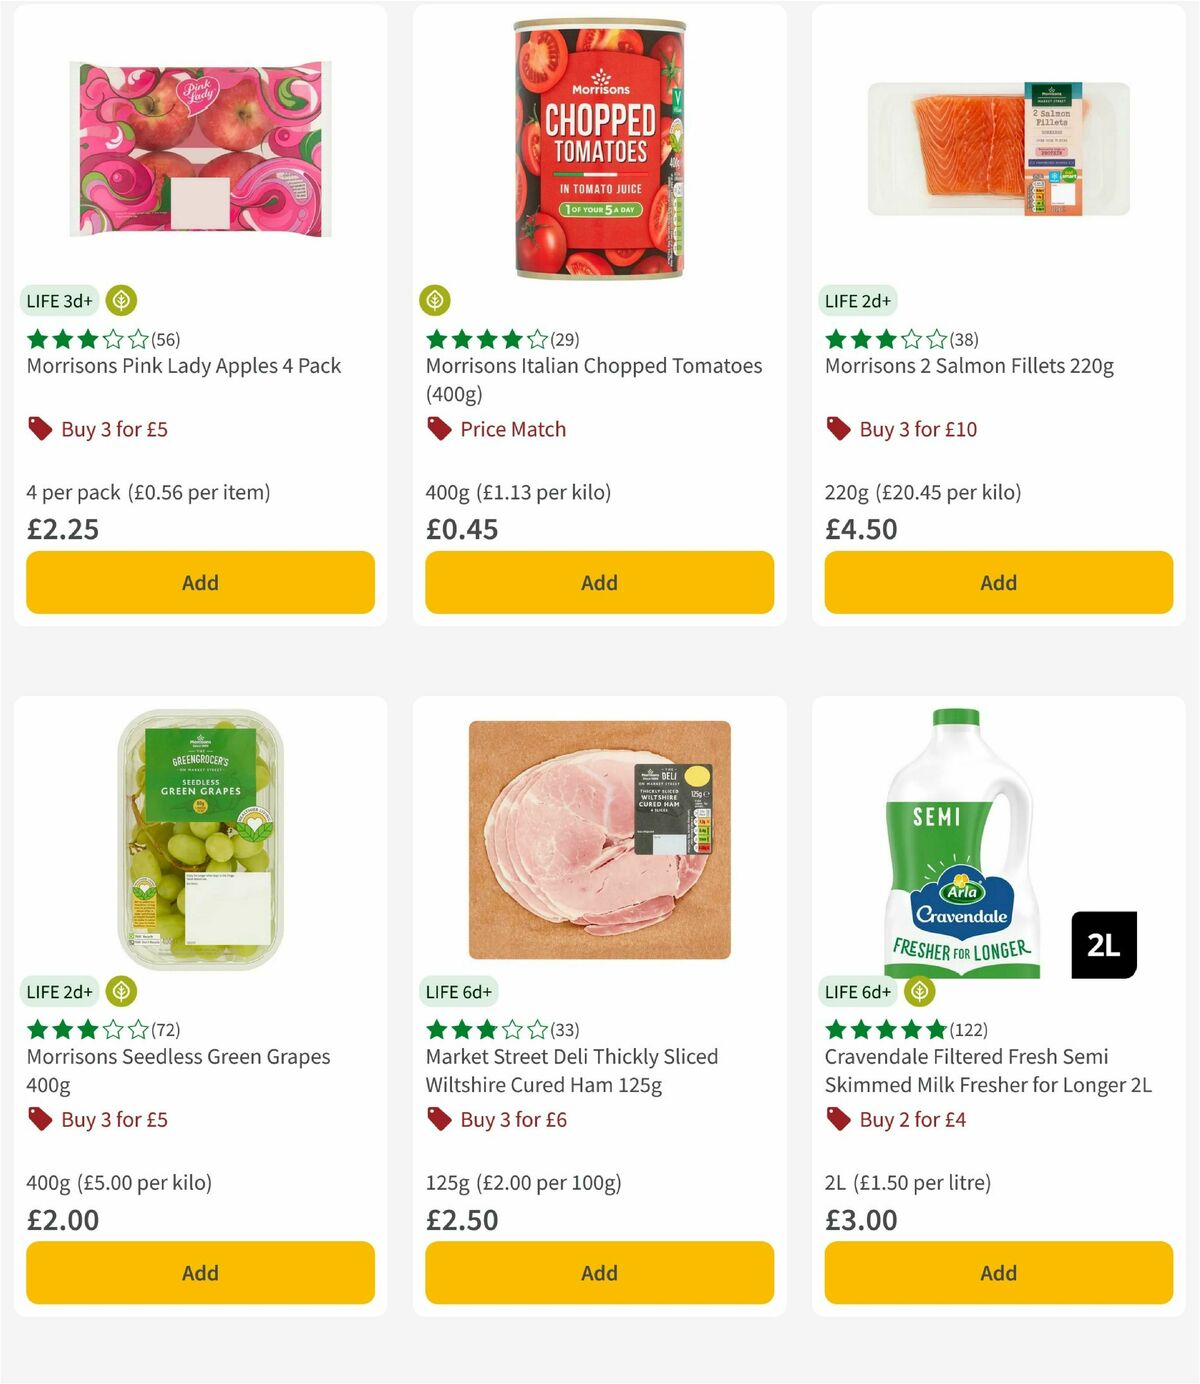Add Morrisons Pink Lady Apples to basket
Image resolution: width=1200 pixels, height=1384 pixels.
coord(199,582)
